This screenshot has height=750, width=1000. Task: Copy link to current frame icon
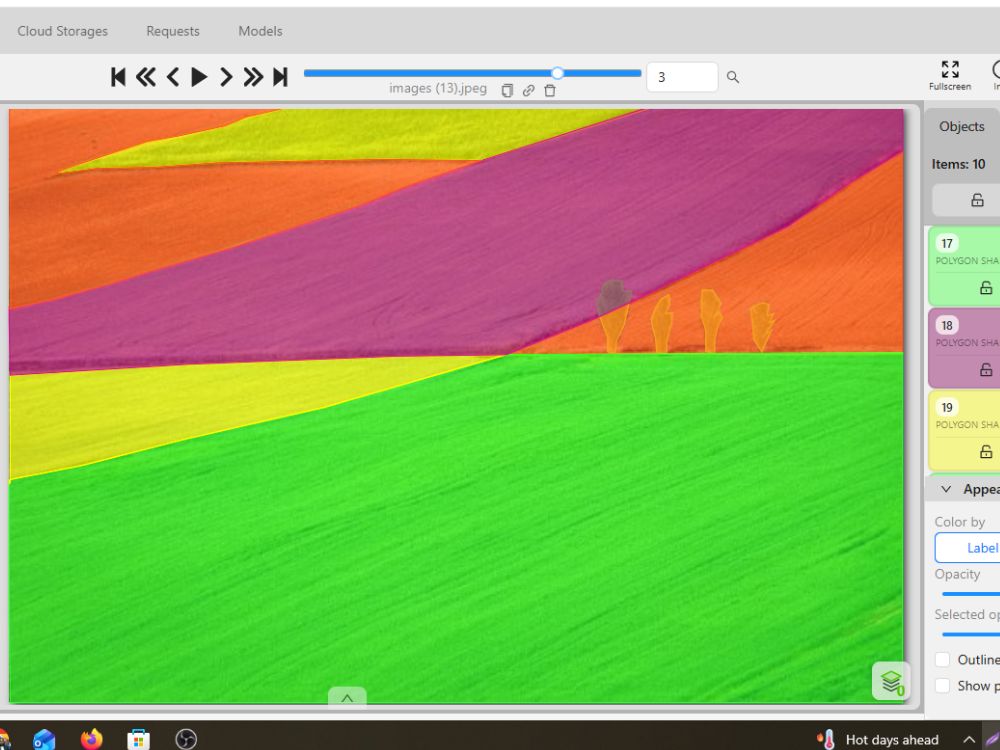point(528,91)
